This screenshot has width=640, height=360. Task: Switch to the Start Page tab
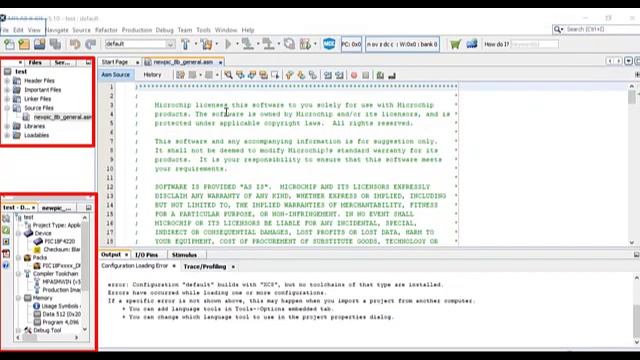click(115, 62)
